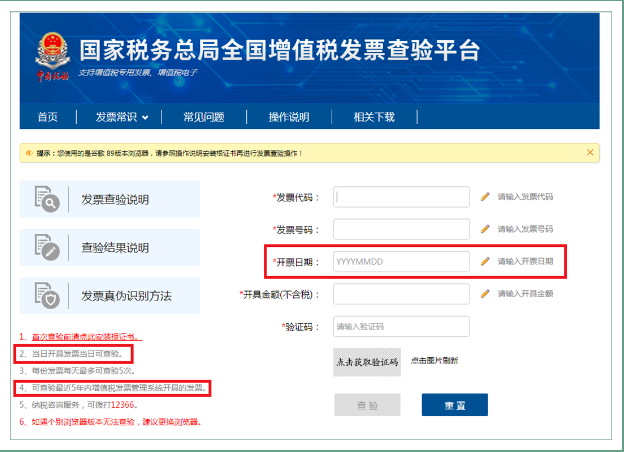Screen dimensions: 624x452
Task: Click the 点击图片刷新 text
Action: coord(434,360)
